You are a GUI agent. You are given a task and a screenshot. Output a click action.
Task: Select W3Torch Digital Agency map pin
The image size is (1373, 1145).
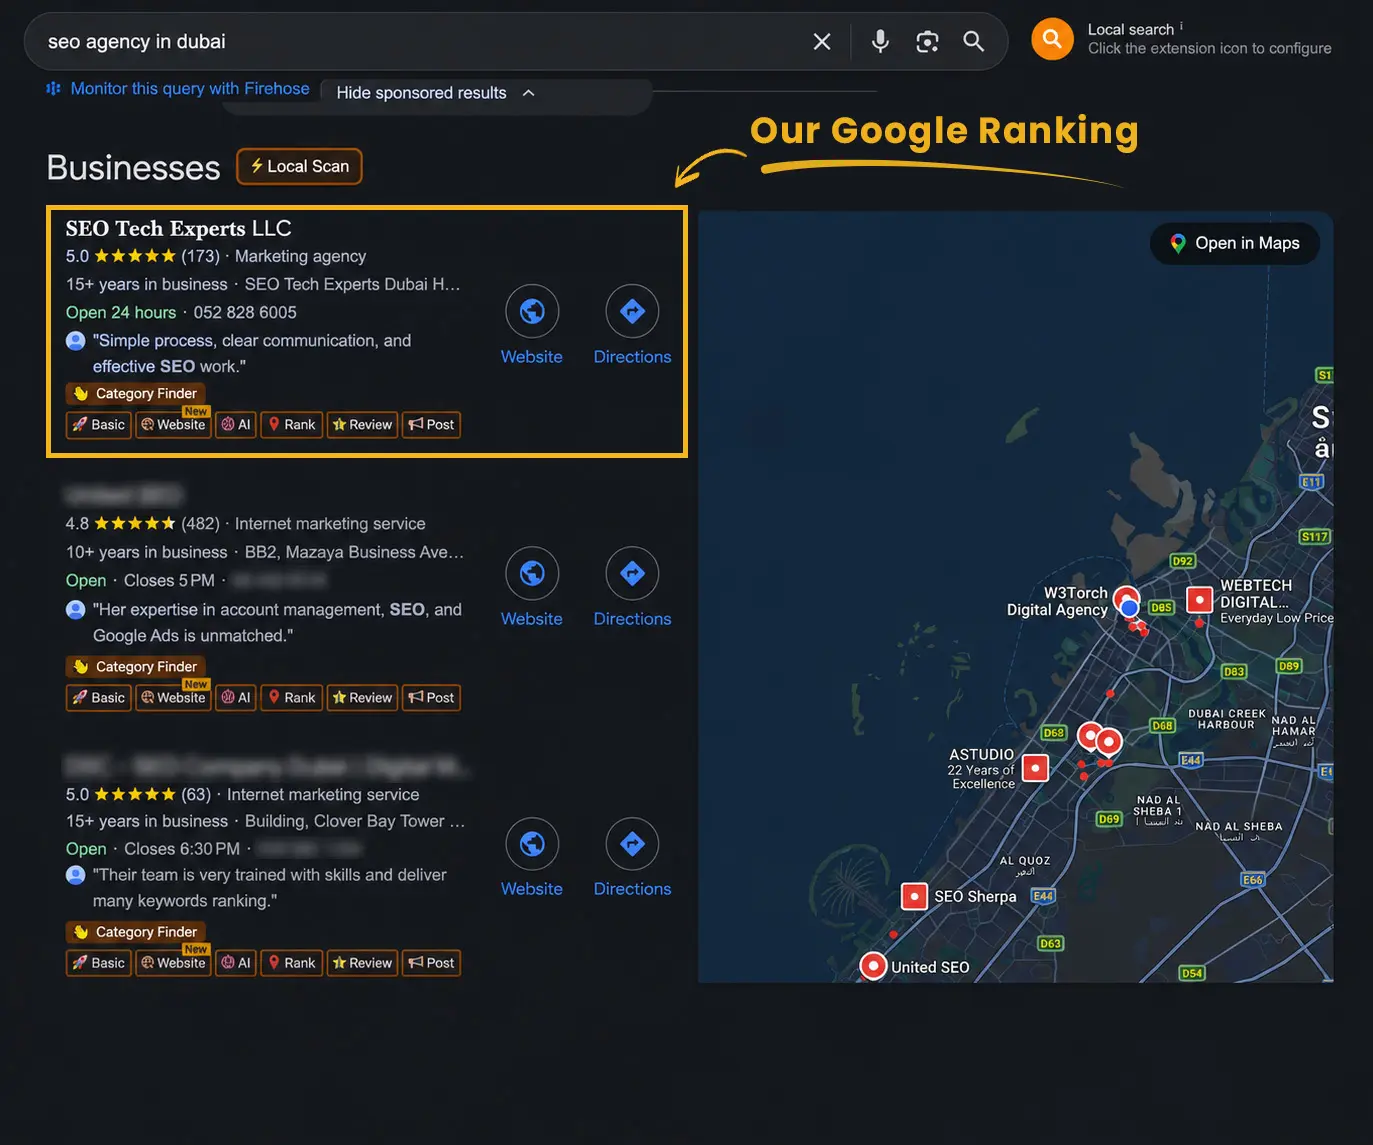[x=1126, y=599]
